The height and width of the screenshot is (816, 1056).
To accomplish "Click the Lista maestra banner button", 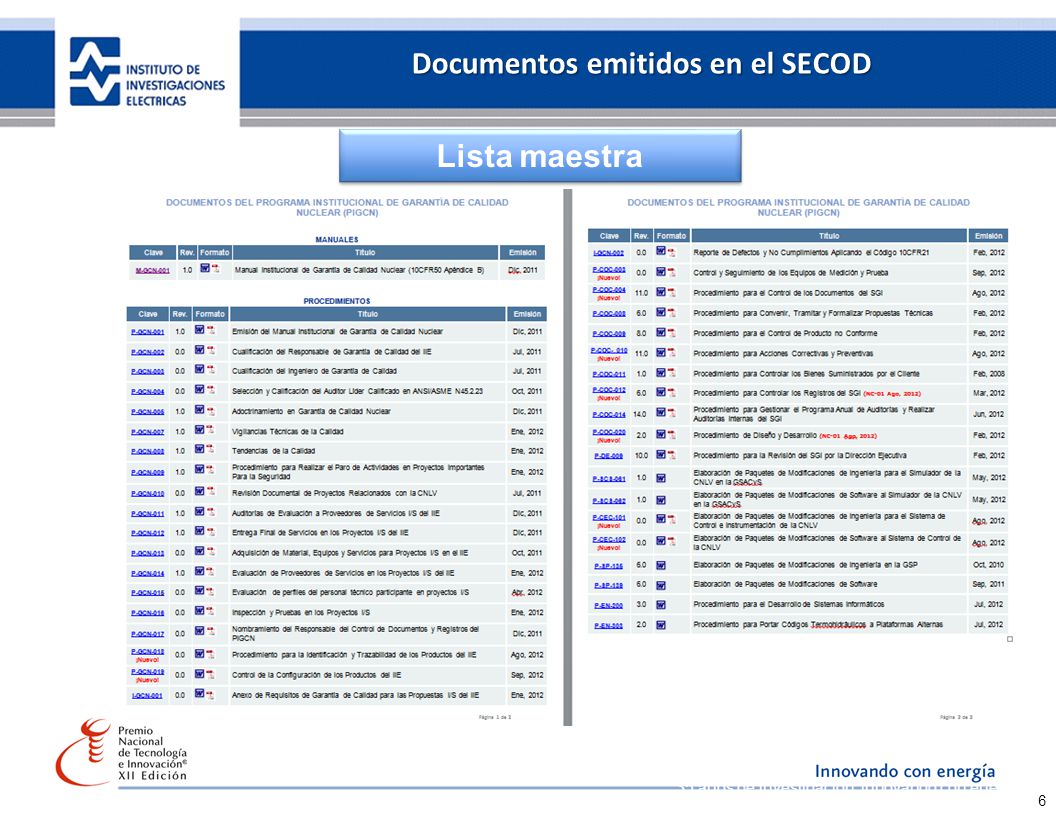I will click(539, 156).
